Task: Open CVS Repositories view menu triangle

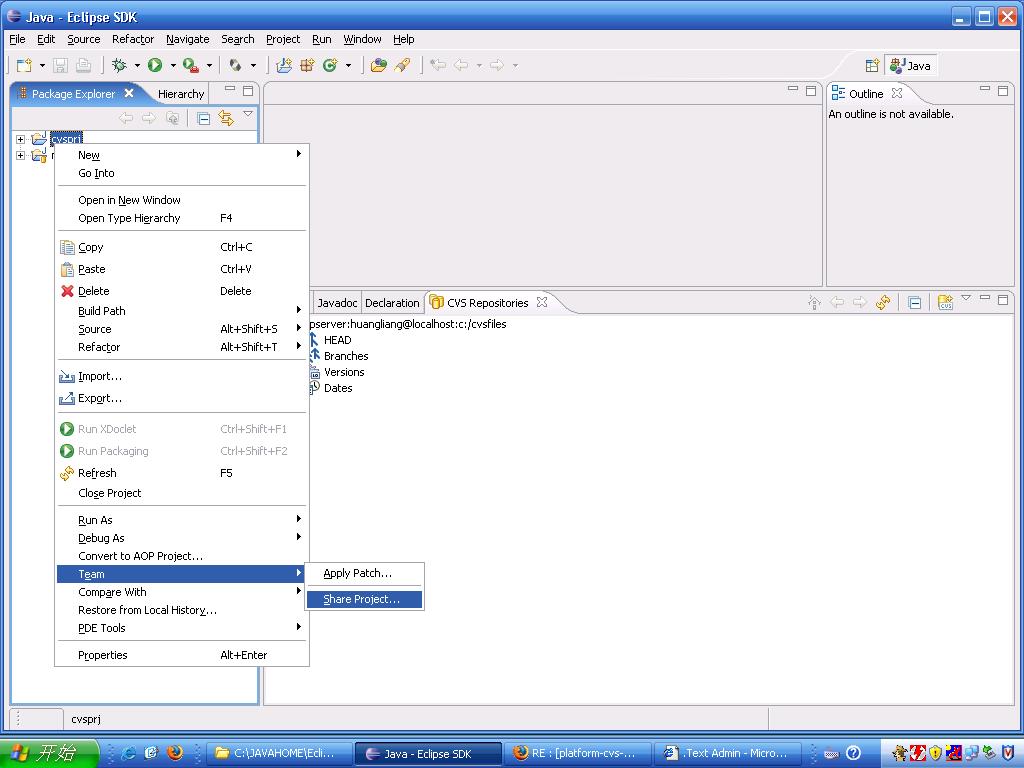Action: [966, 298]
